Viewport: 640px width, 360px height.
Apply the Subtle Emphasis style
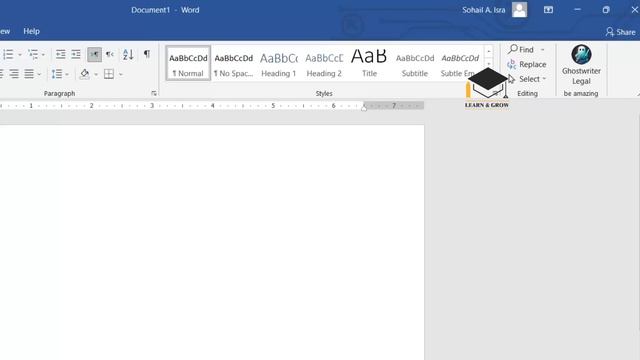(x=460, y=63)
